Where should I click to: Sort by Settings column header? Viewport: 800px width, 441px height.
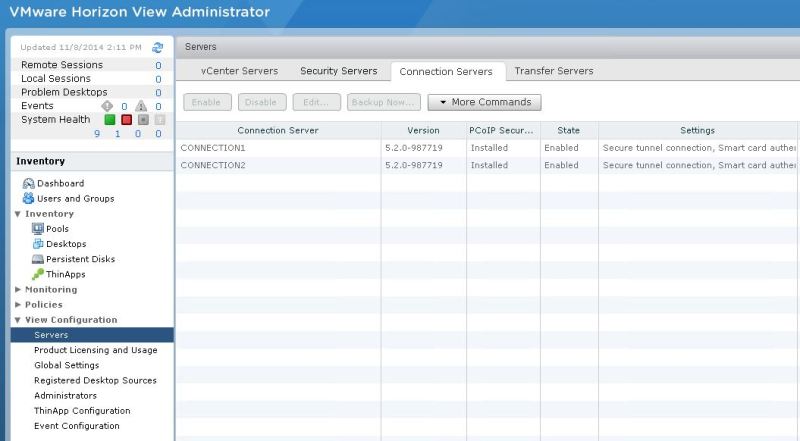point(698,131)
